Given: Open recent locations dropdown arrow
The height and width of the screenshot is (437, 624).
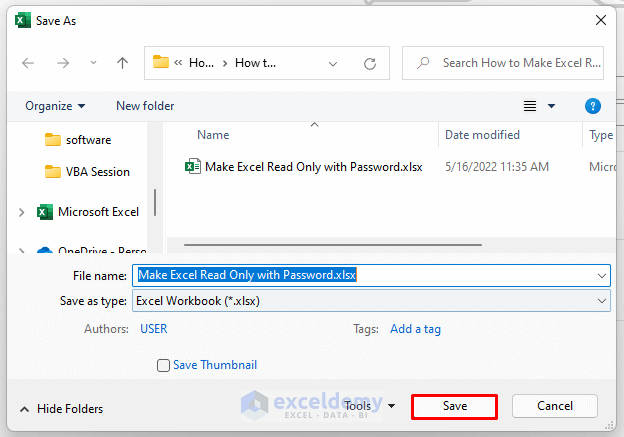Looking at the screenshot, I should click(93, 63).
